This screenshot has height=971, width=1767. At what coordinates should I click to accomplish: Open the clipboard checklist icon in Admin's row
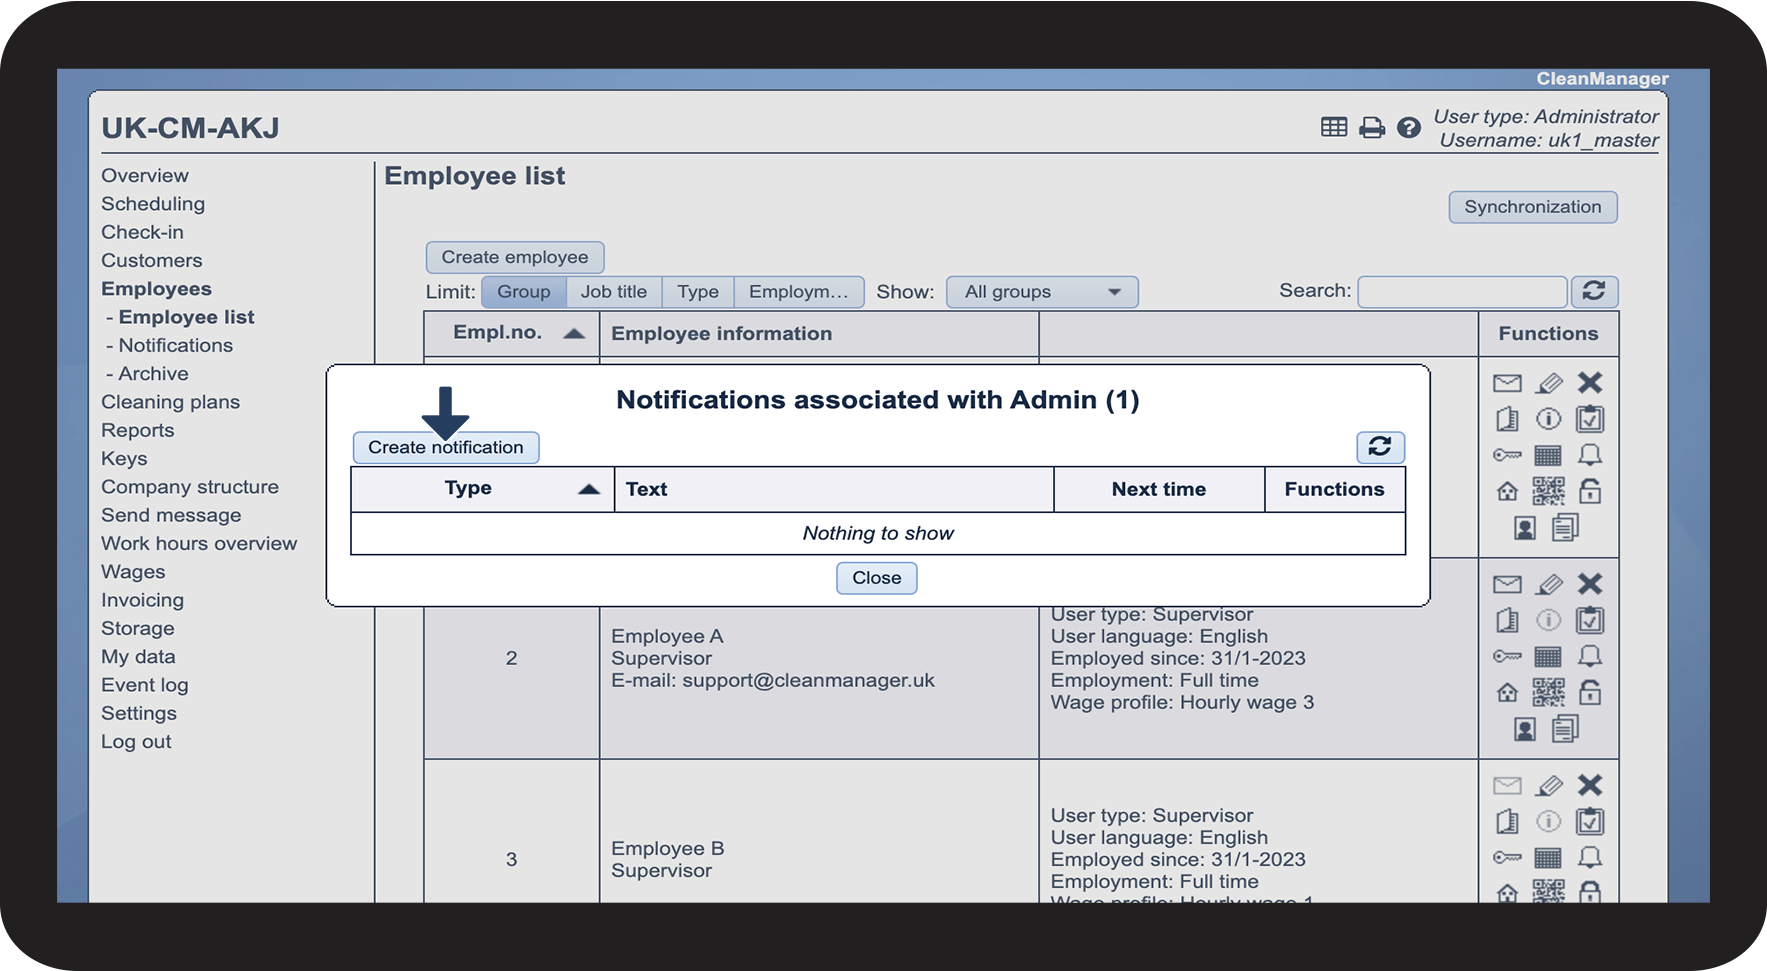[1590, 419]
